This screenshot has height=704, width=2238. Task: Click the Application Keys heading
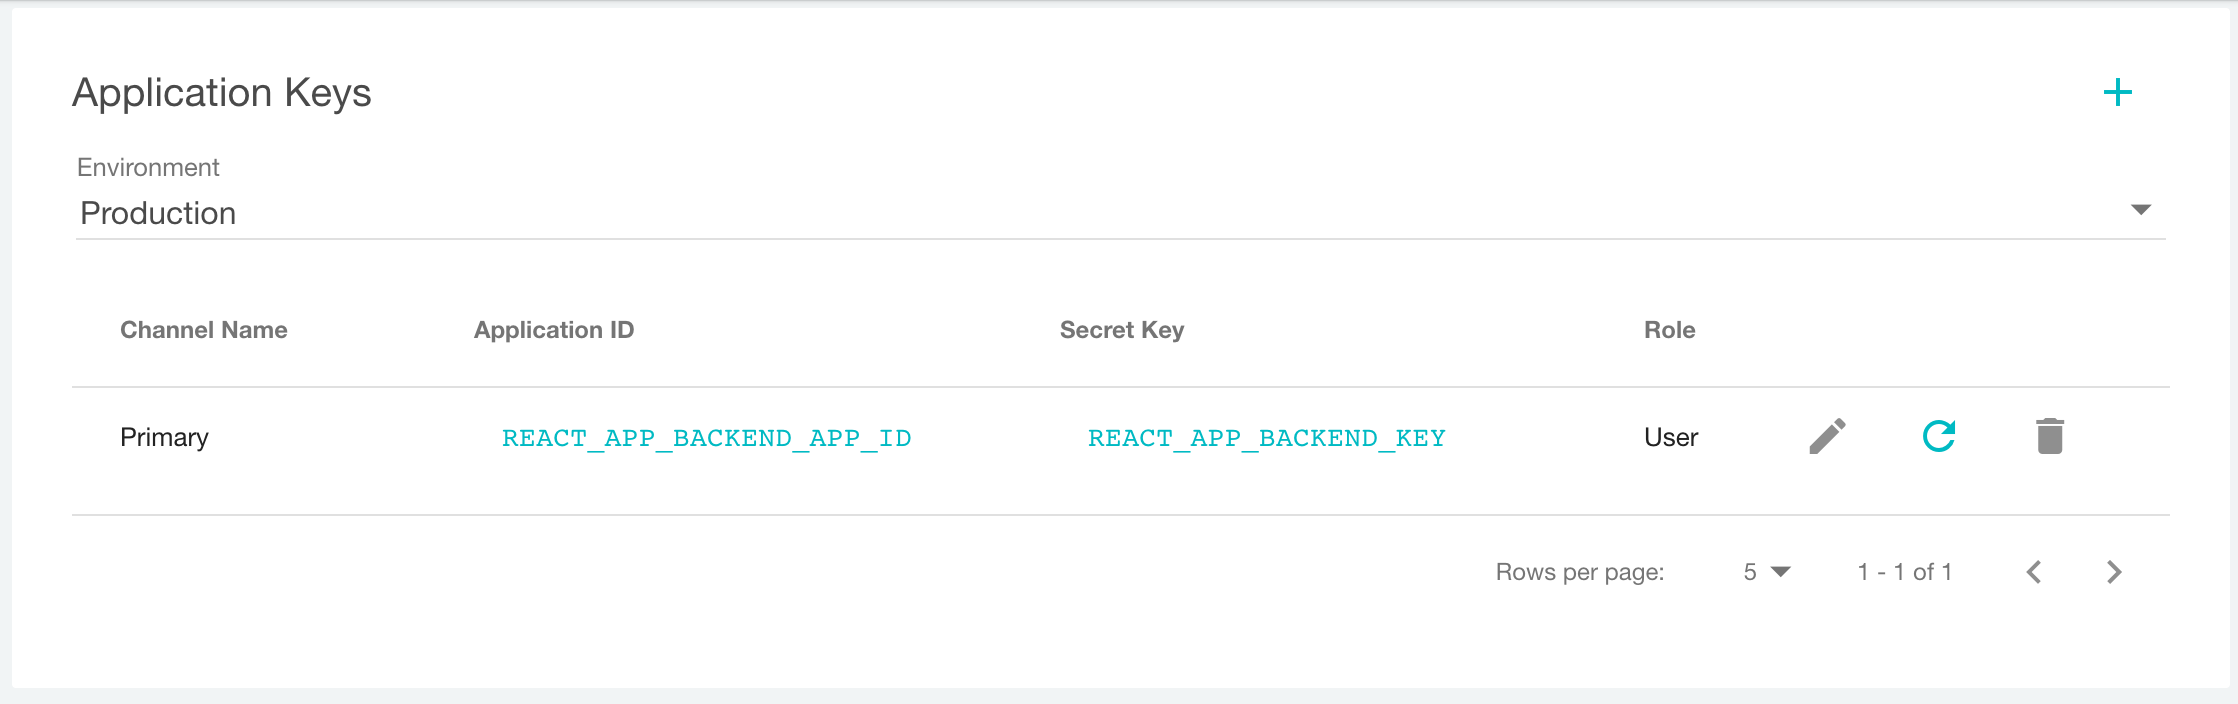(x=222, y=92)
